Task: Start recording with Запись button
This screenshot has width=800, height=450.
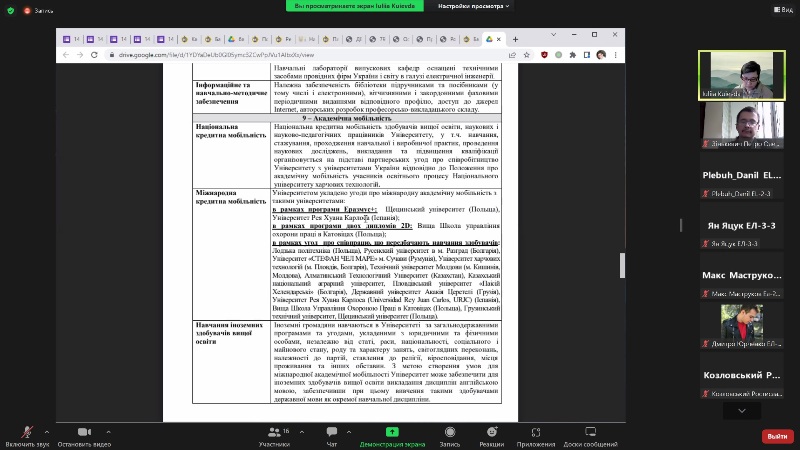Action: pos(450,435)
